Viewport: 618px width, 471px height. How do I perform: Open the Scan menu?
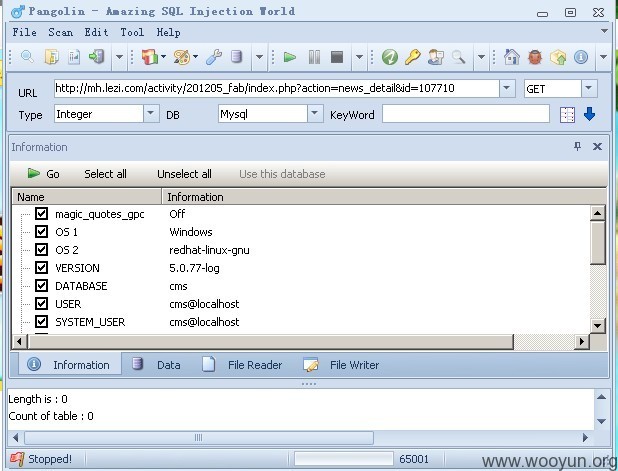coord(60,32)
